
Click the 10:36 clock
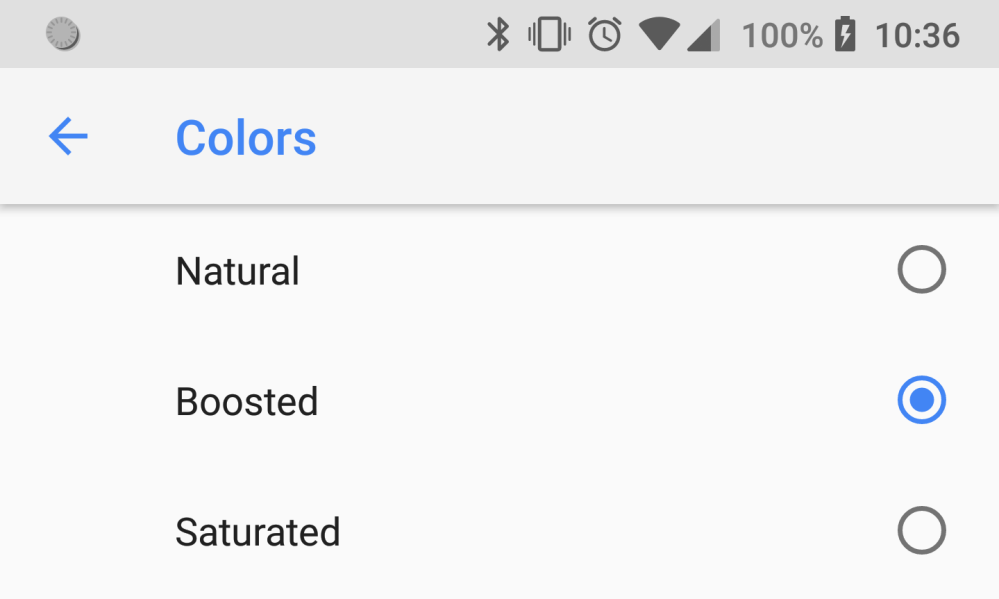tap(917, 35)
